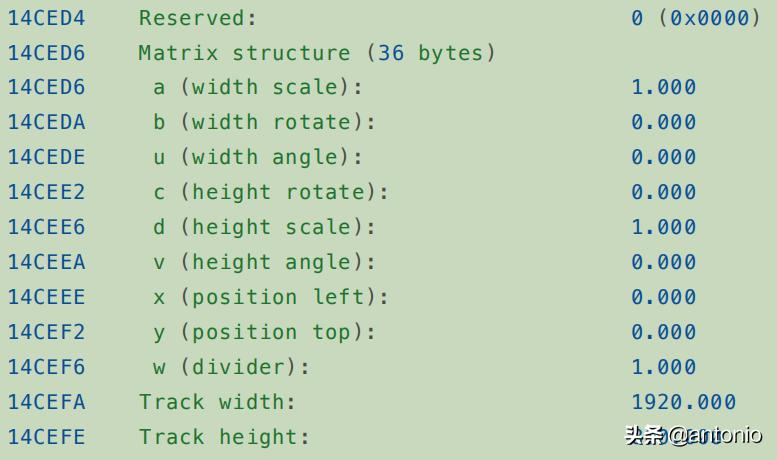Click the "c (height rotate):" label

click(x=271, y=193)
